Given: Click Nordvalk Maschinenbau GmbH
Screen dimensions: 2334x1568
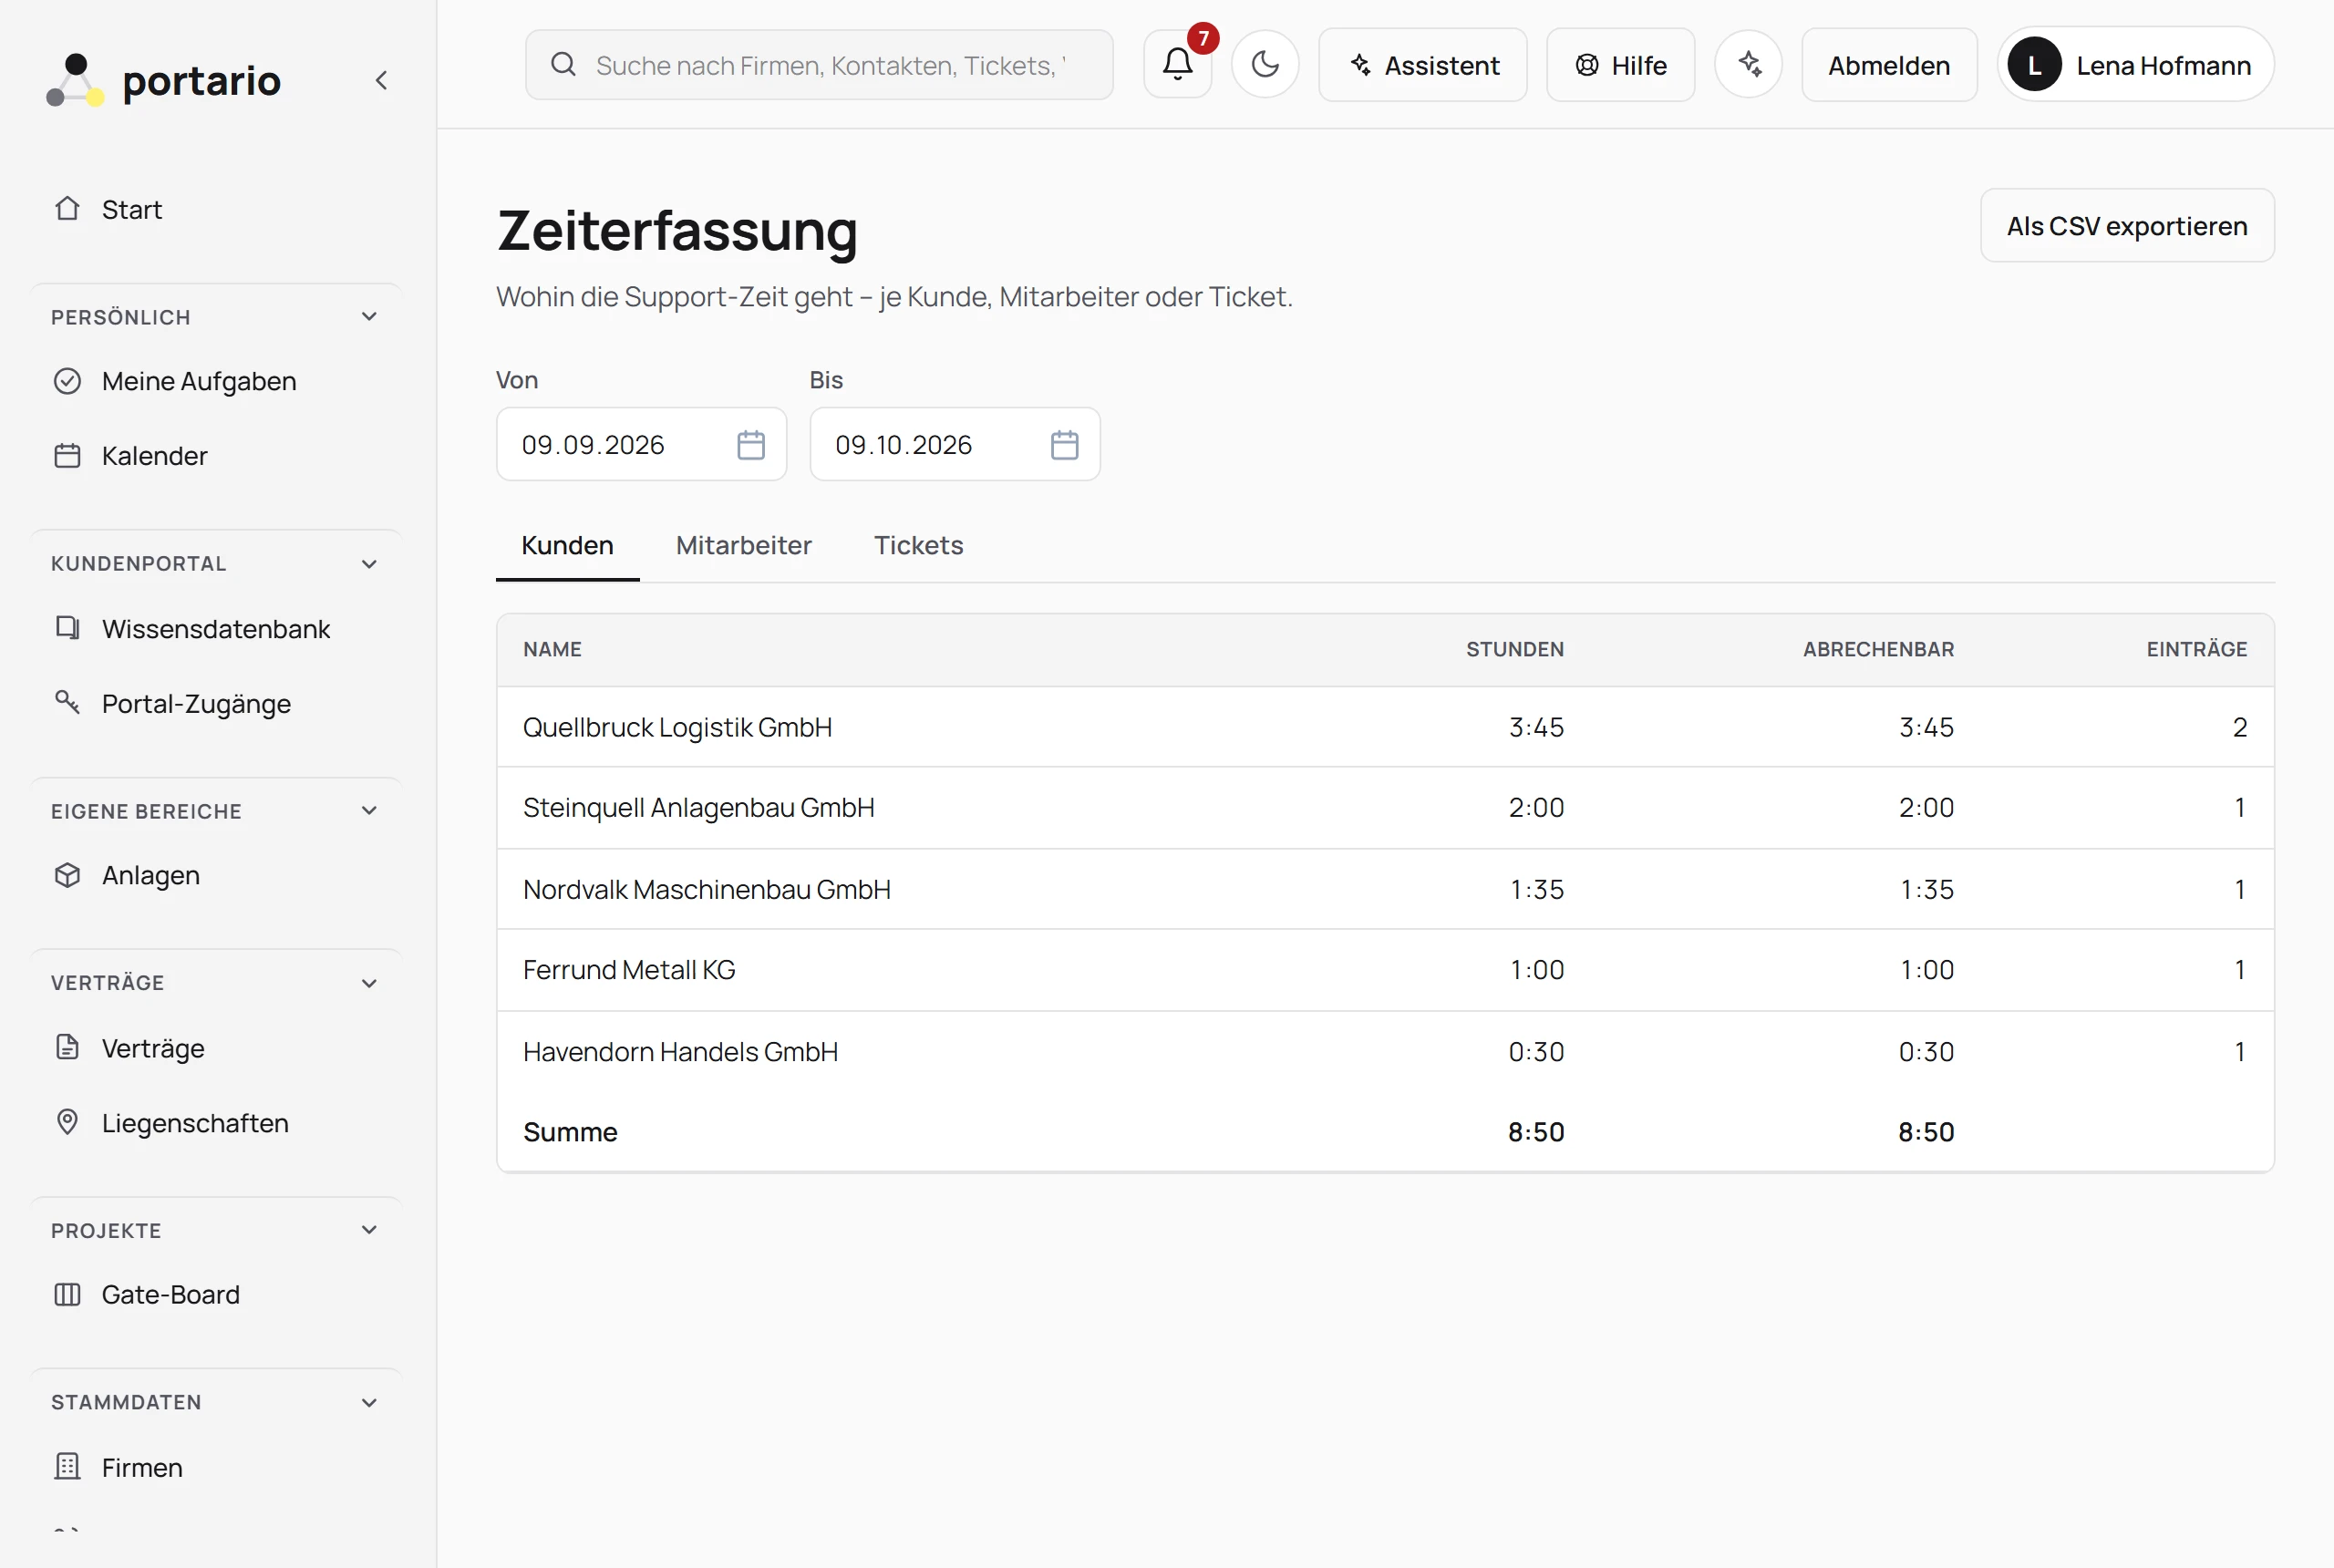Looking at the screenshot, I should coord(706,889).
